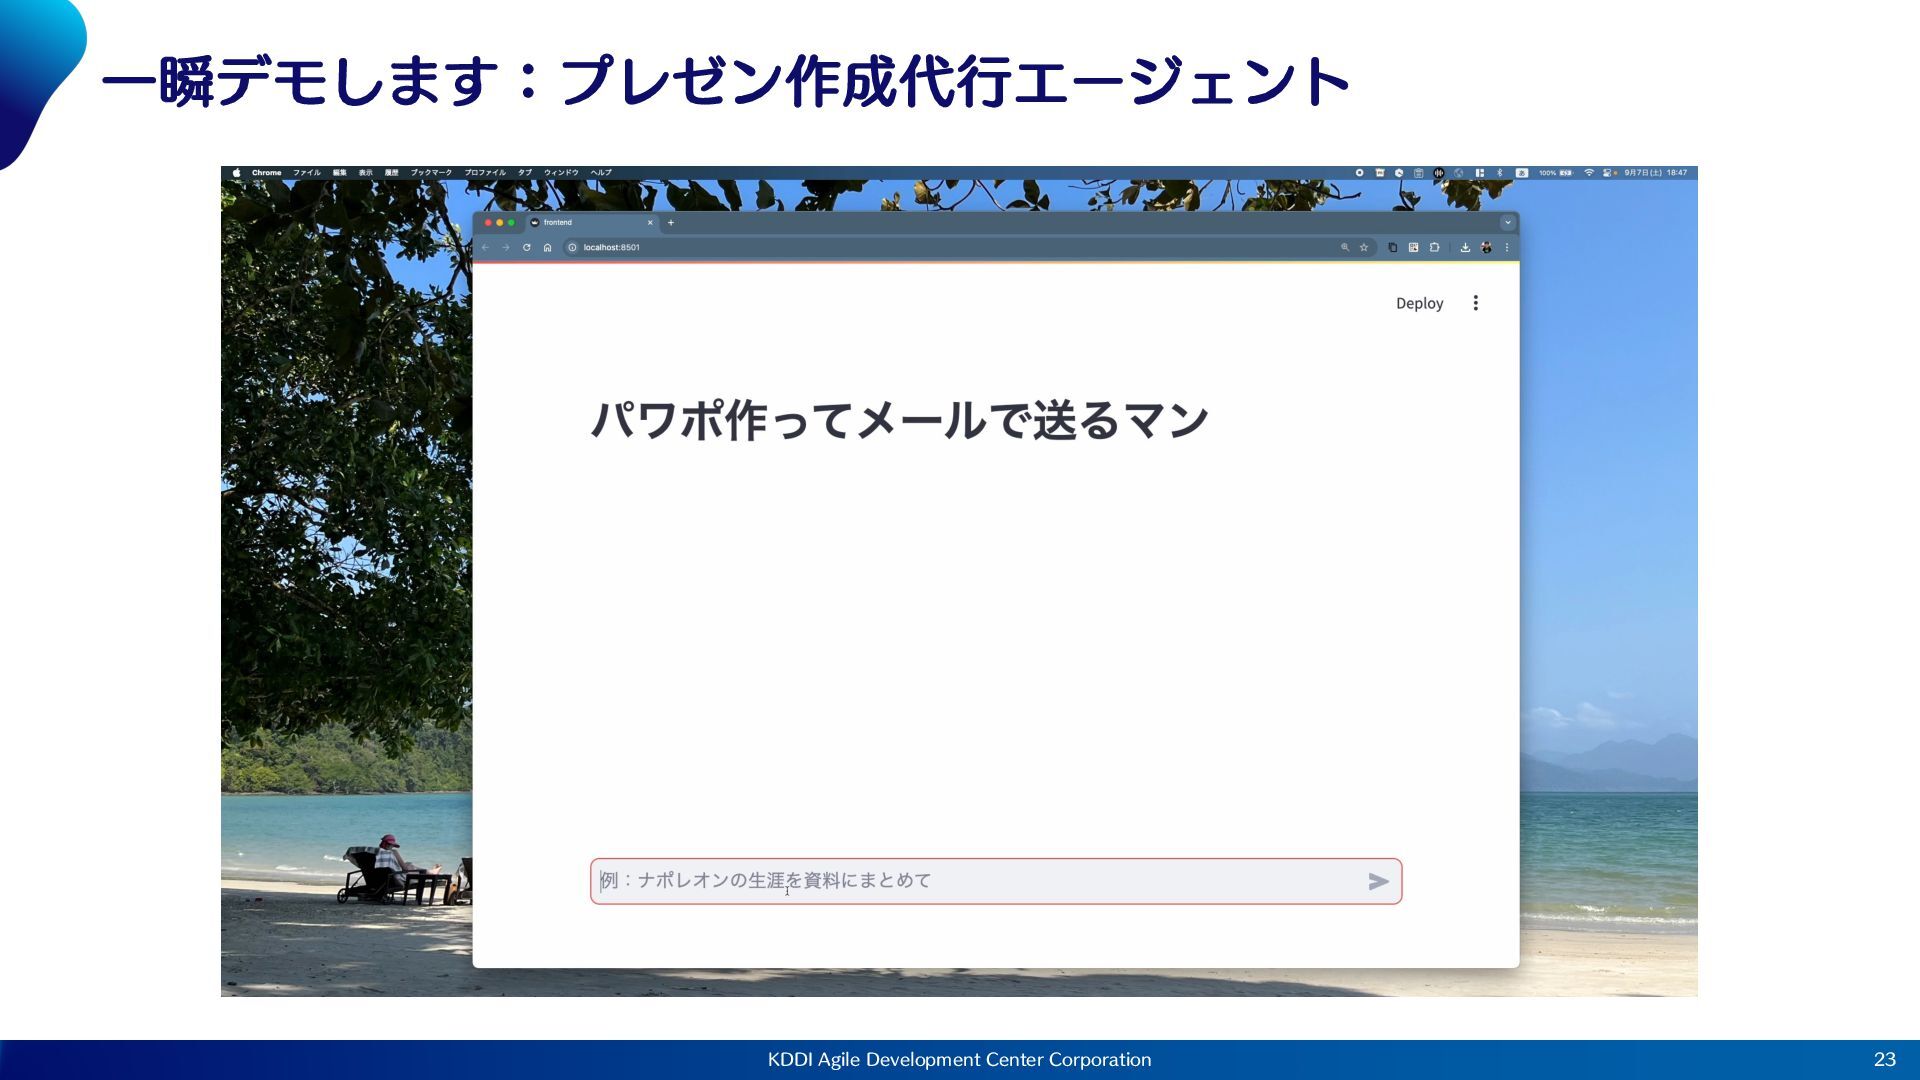Open Chrome's three-dot browser menu
The height and width of the screenshot is (1080, 1920).
(1507, 247)
